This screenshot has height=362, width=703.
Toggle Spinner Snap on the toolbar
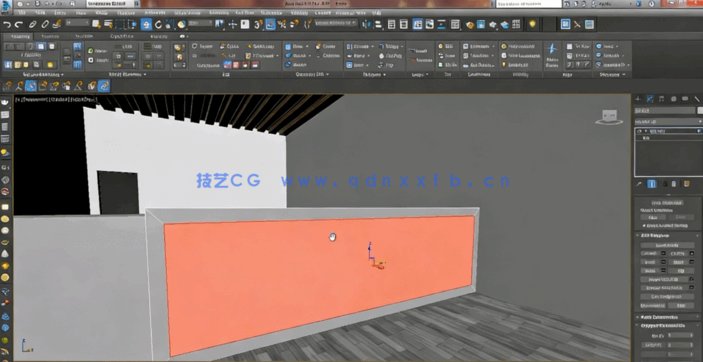tap(294, 24)
